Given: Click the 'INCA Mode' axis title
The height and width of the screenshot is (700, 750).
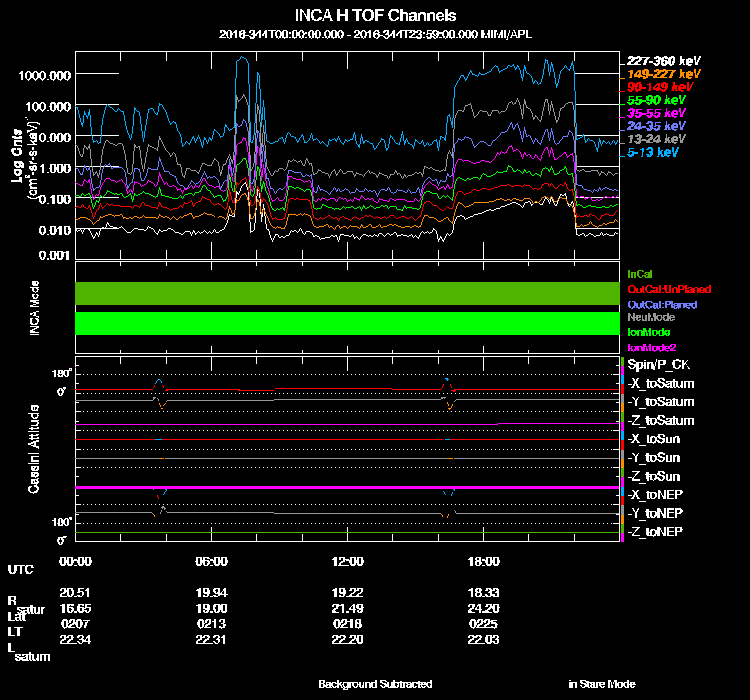Looking at the screenshot, I should coord(35,308).
